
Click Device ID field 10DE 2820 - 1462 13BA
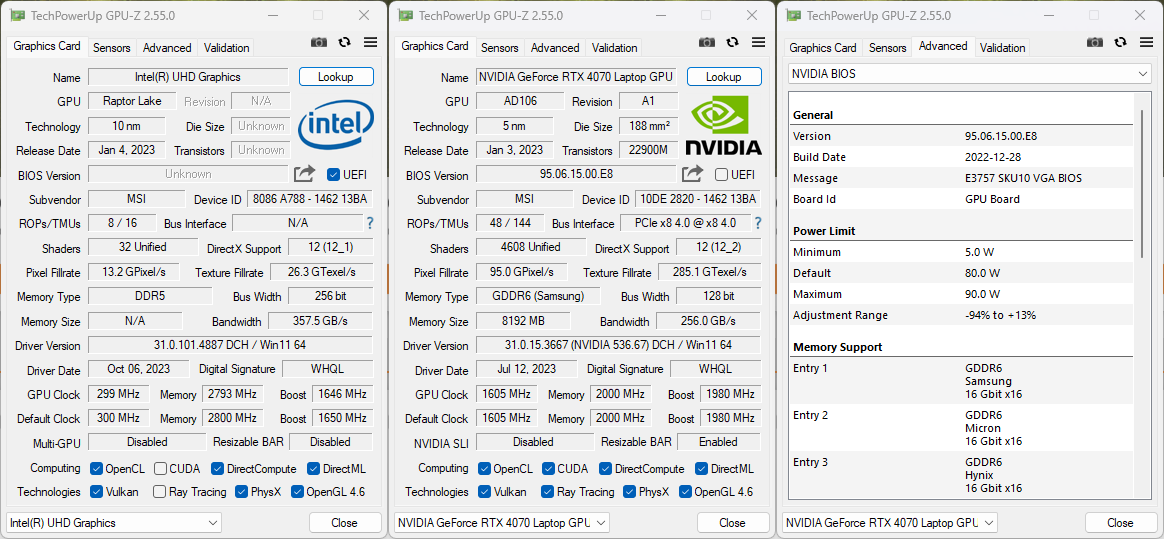pyautogui.click(x=699, y=199)
